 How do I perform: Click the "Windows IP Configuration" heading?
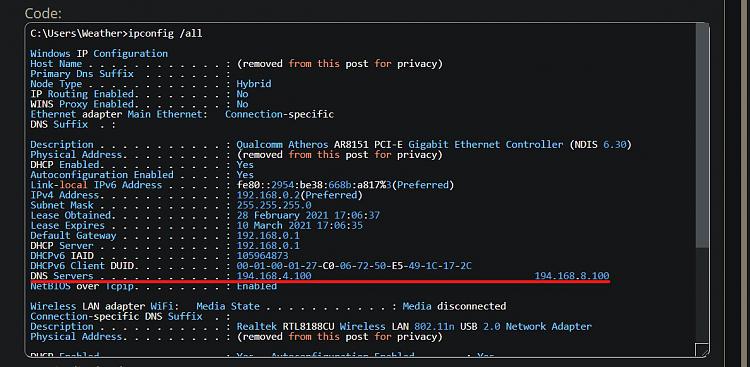point(99,54)
